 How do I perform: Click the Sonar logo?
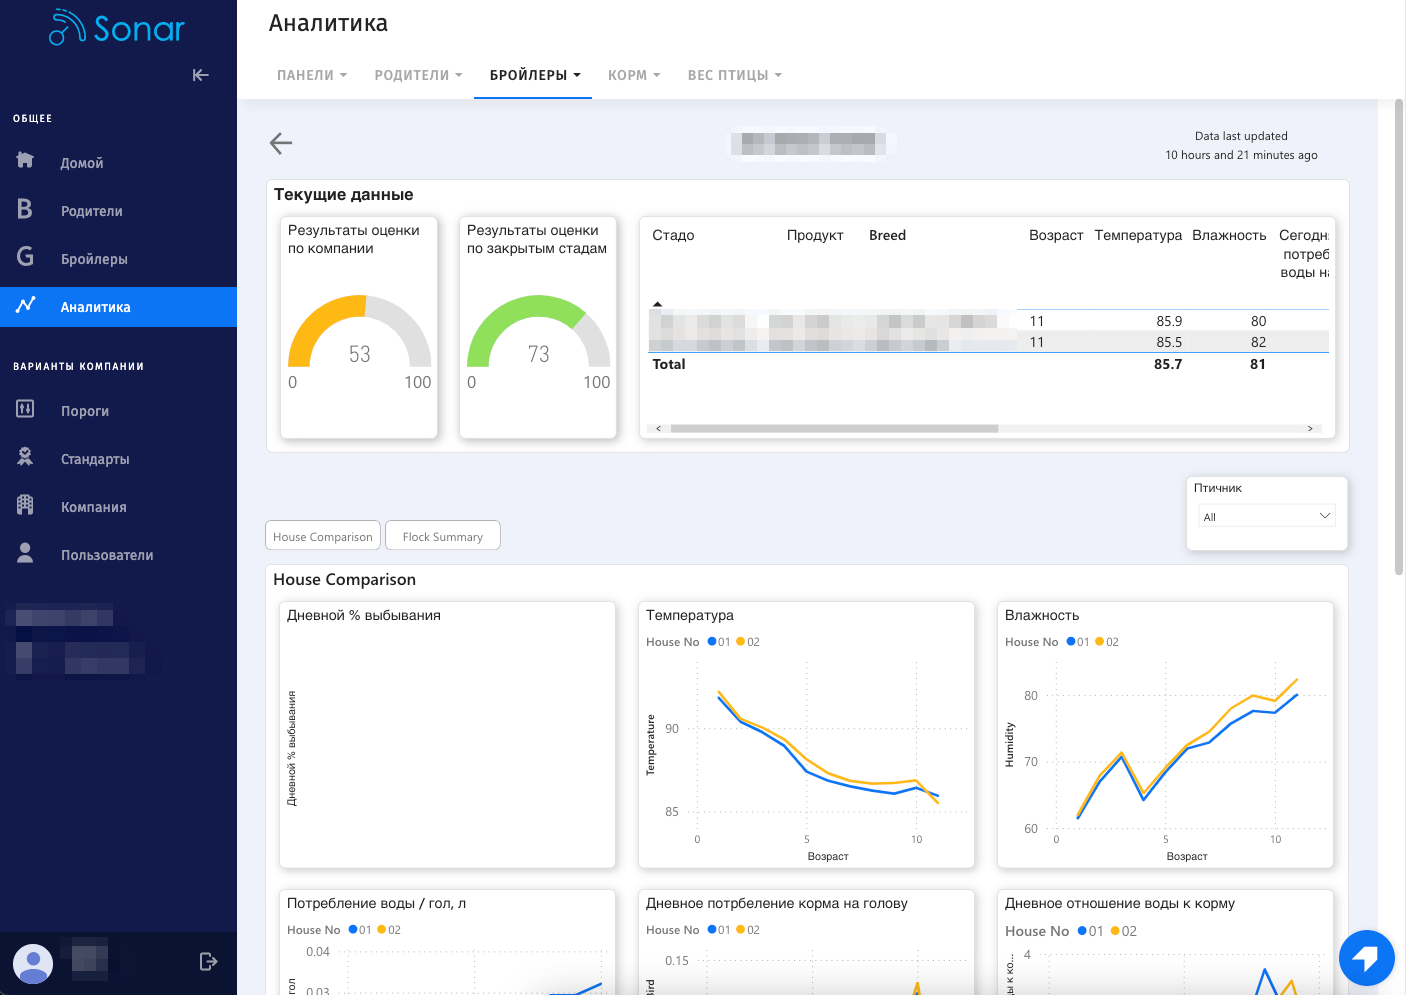pos(117,28)
